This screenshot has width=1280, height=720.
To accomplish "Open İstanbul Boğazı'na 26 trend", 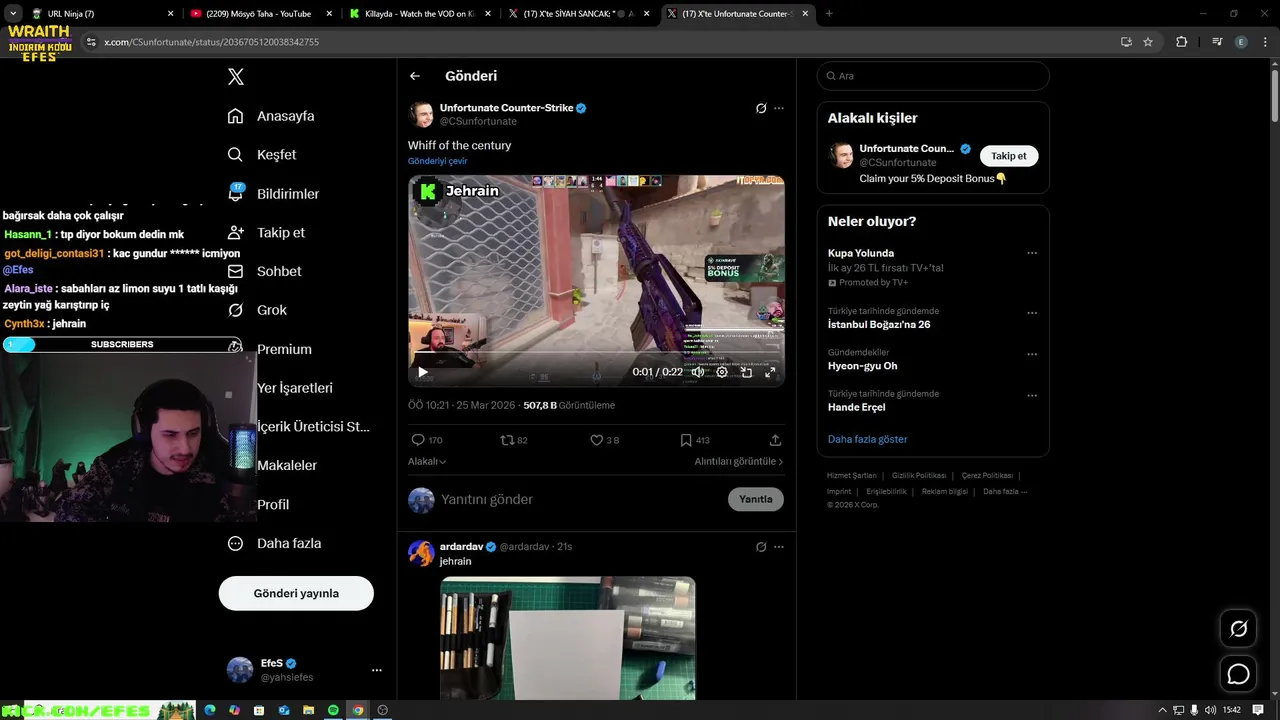I will pos(879,325).
